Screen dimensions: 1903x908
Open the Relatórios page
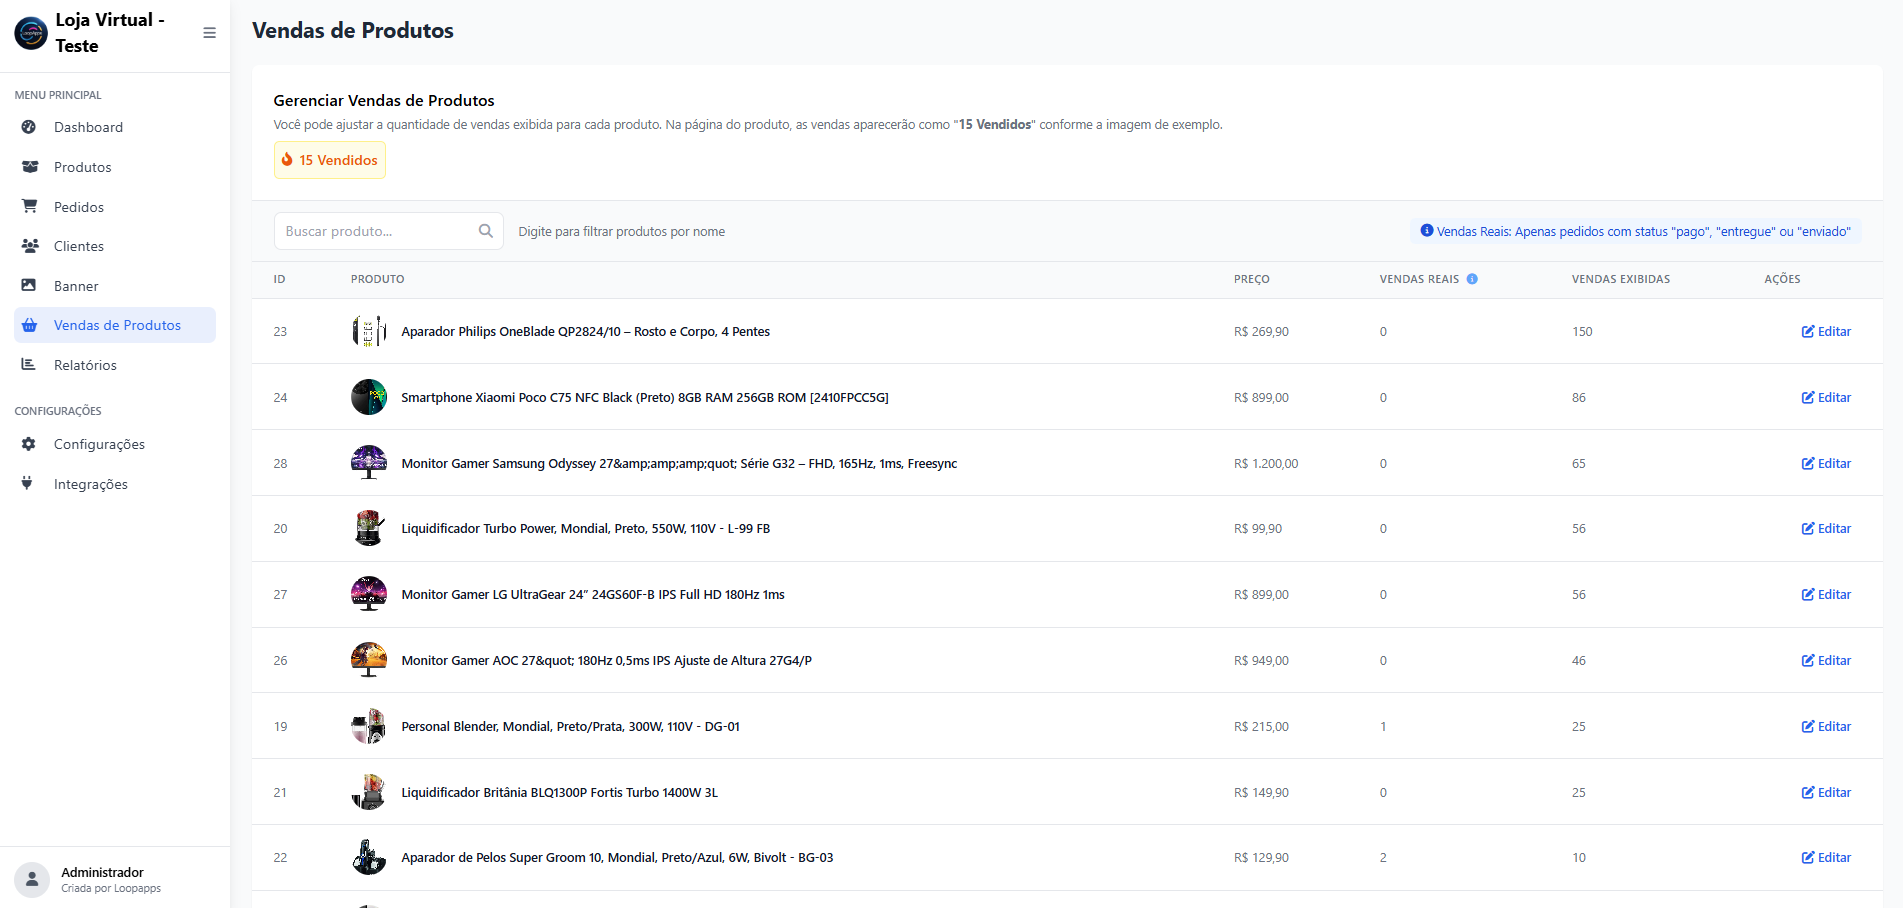(85, 365)
